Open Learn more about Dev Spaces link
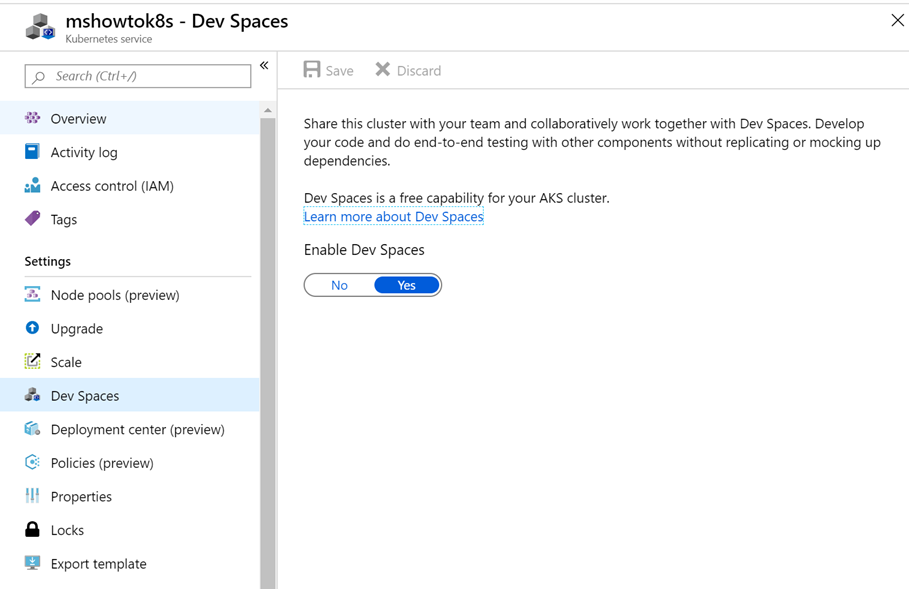The height and width of the screenshot is (589, 909). point(394,217)
